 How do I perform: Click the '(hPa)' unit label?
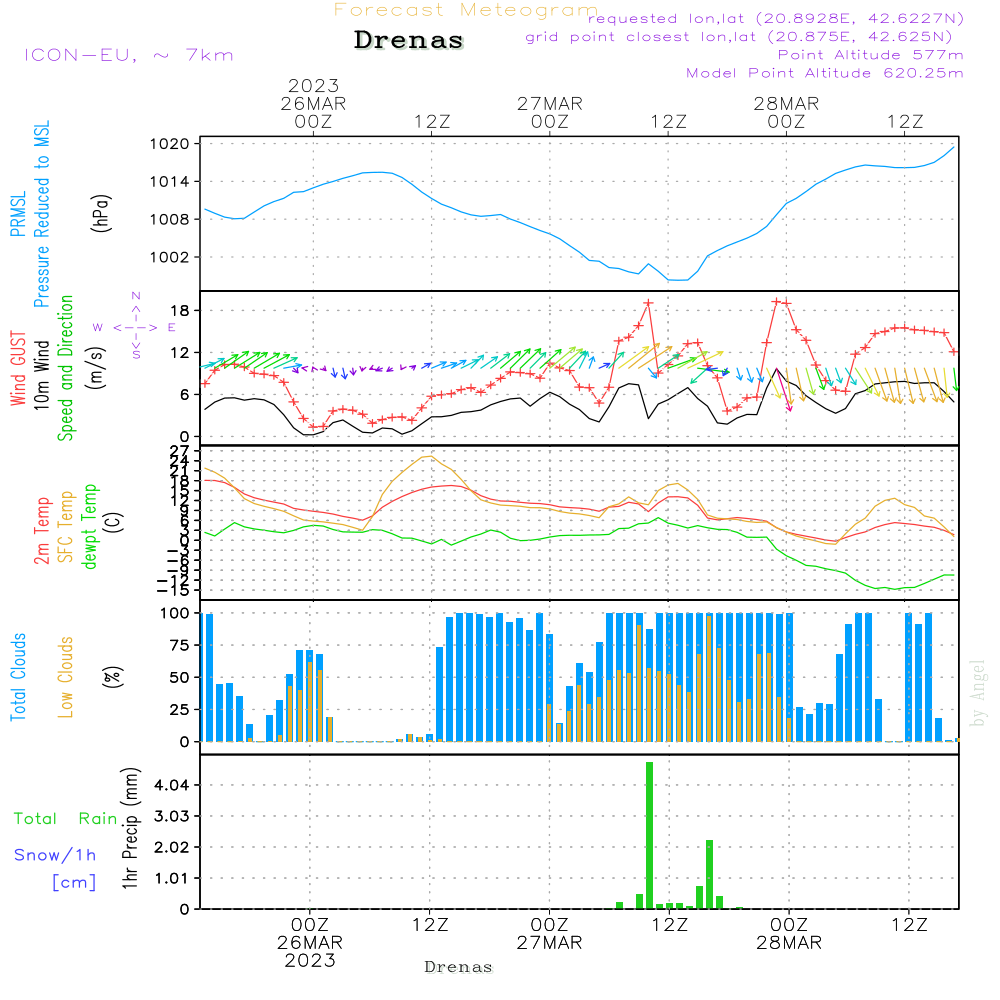[101, 213]
